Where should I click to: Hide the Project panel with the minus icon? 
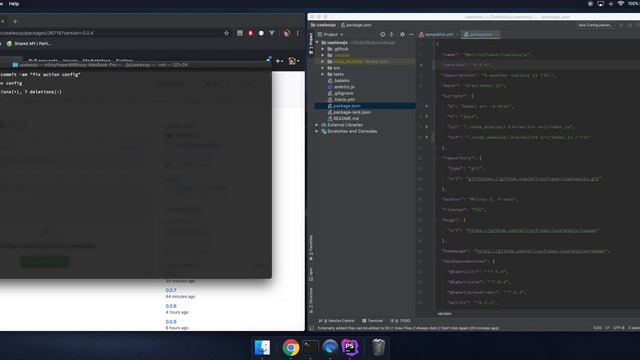pyautogui.click(x=411, y=35)
